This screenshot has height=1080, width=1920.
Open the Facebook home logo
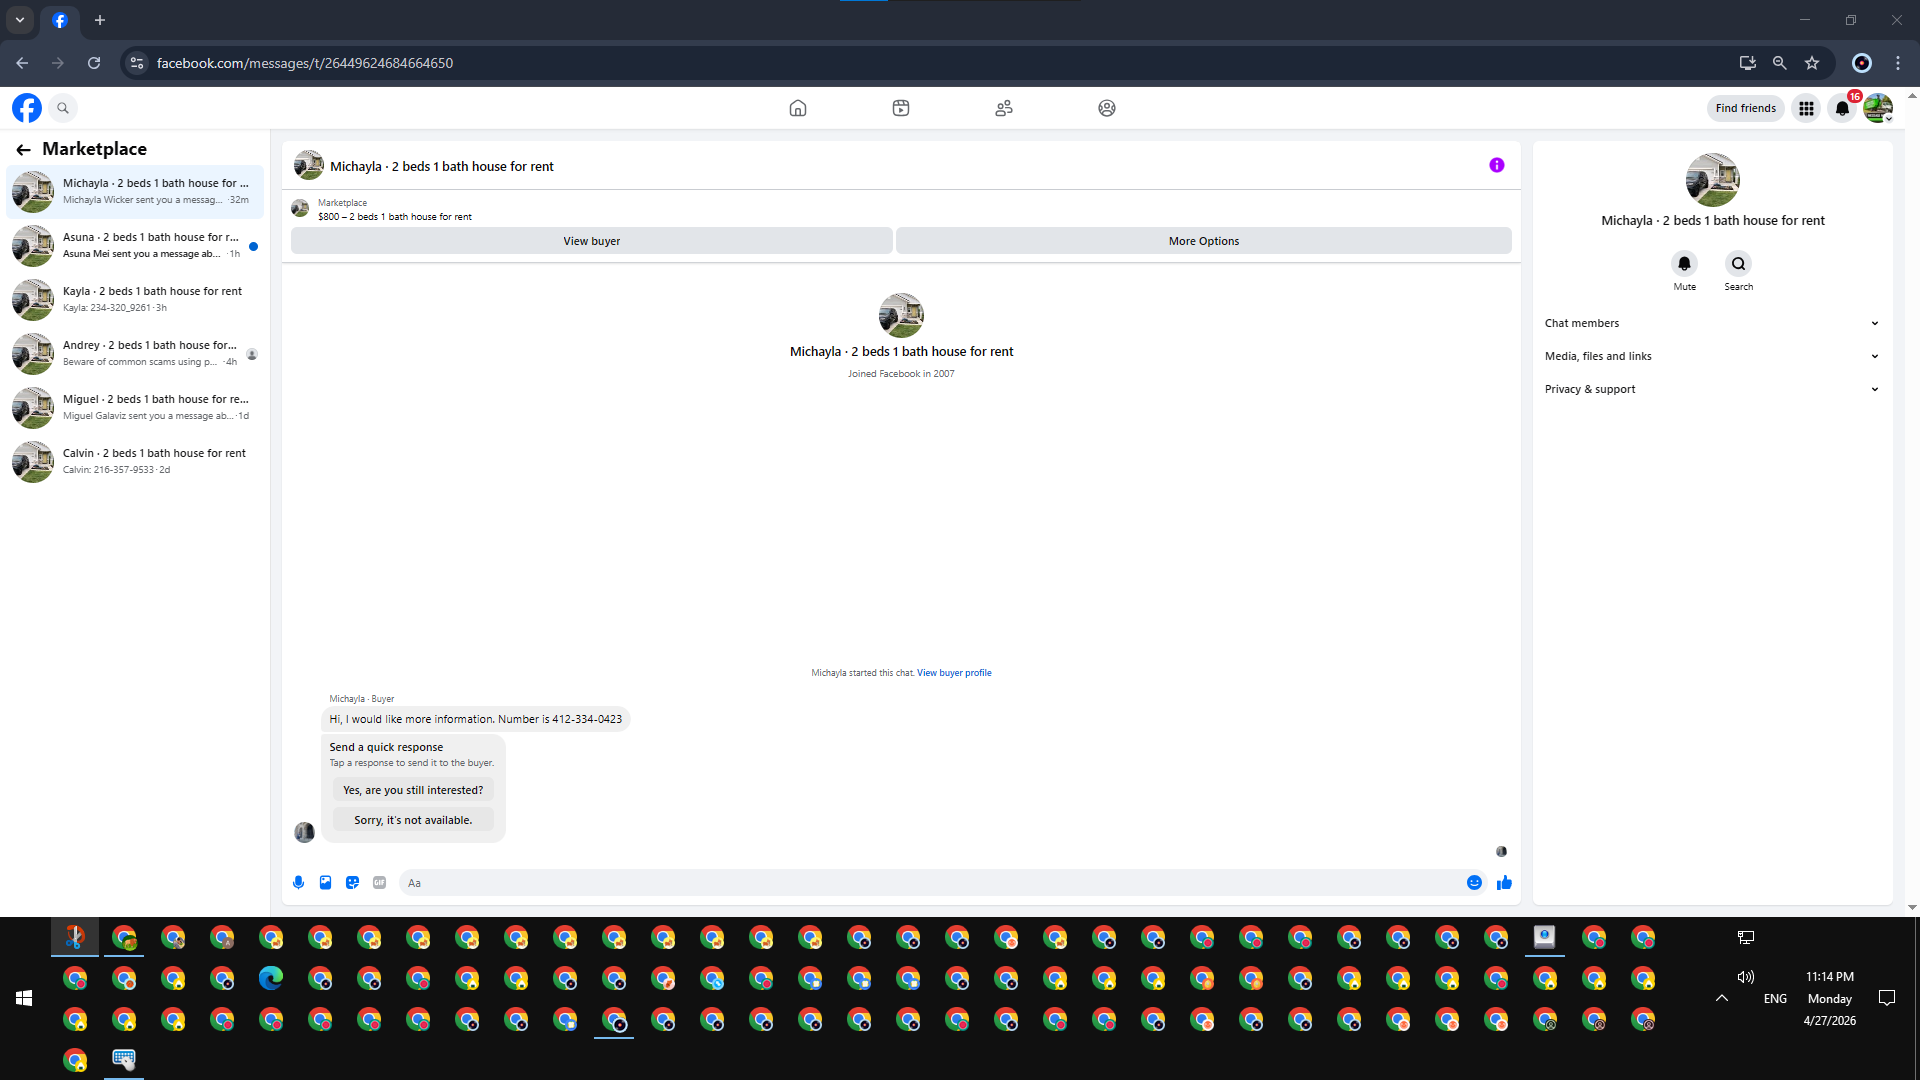27,108
